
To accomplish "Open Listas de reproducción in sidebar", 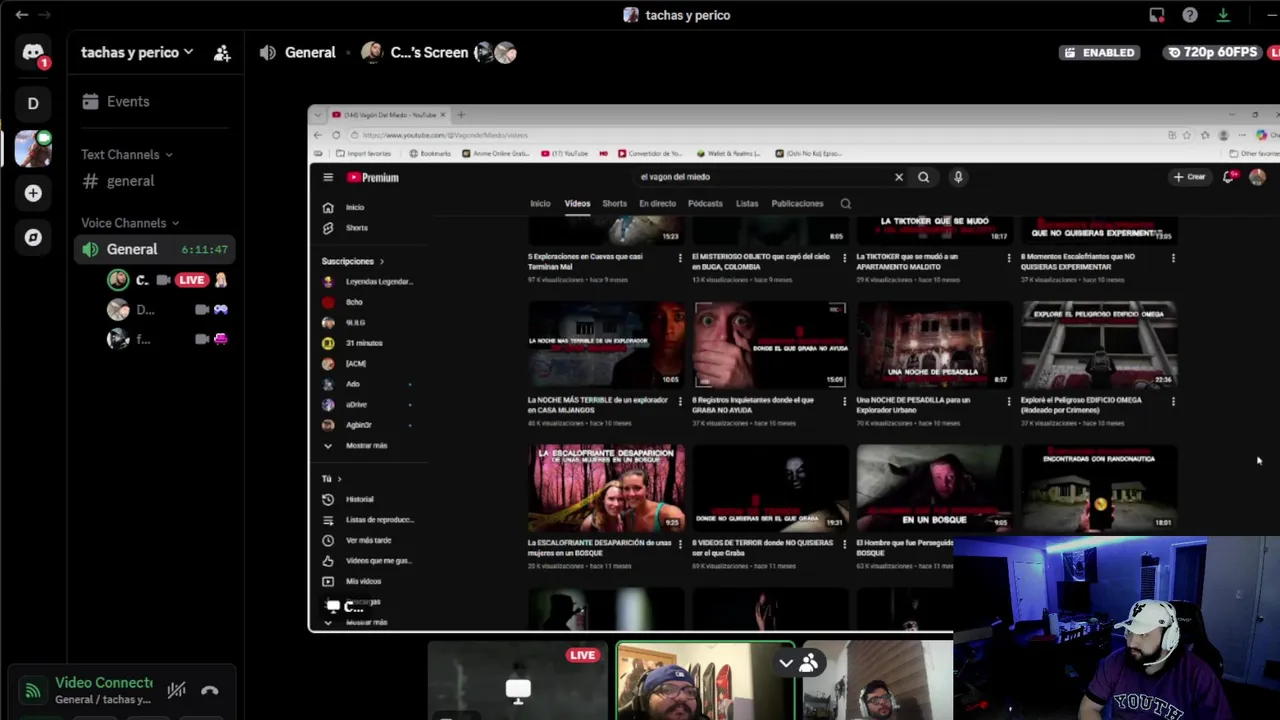I will pos(367,520).
